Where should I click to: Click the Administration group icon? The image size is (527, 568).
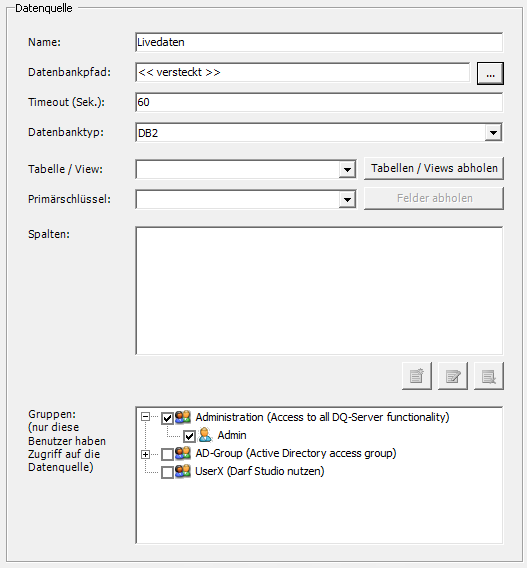[x=183, y=417]
